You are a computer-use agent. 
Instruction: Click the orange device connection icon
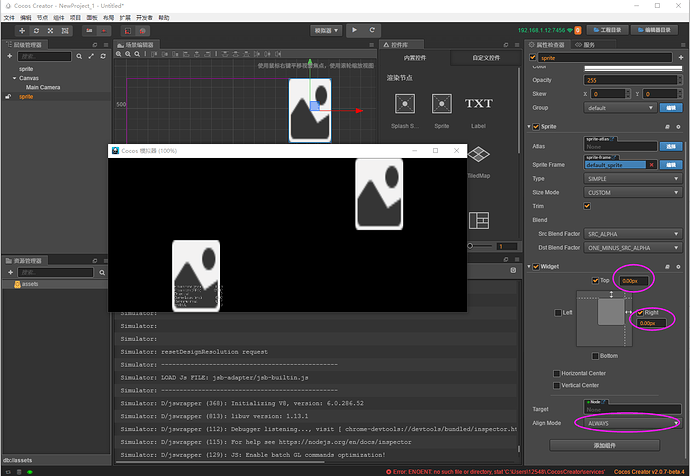578,30
